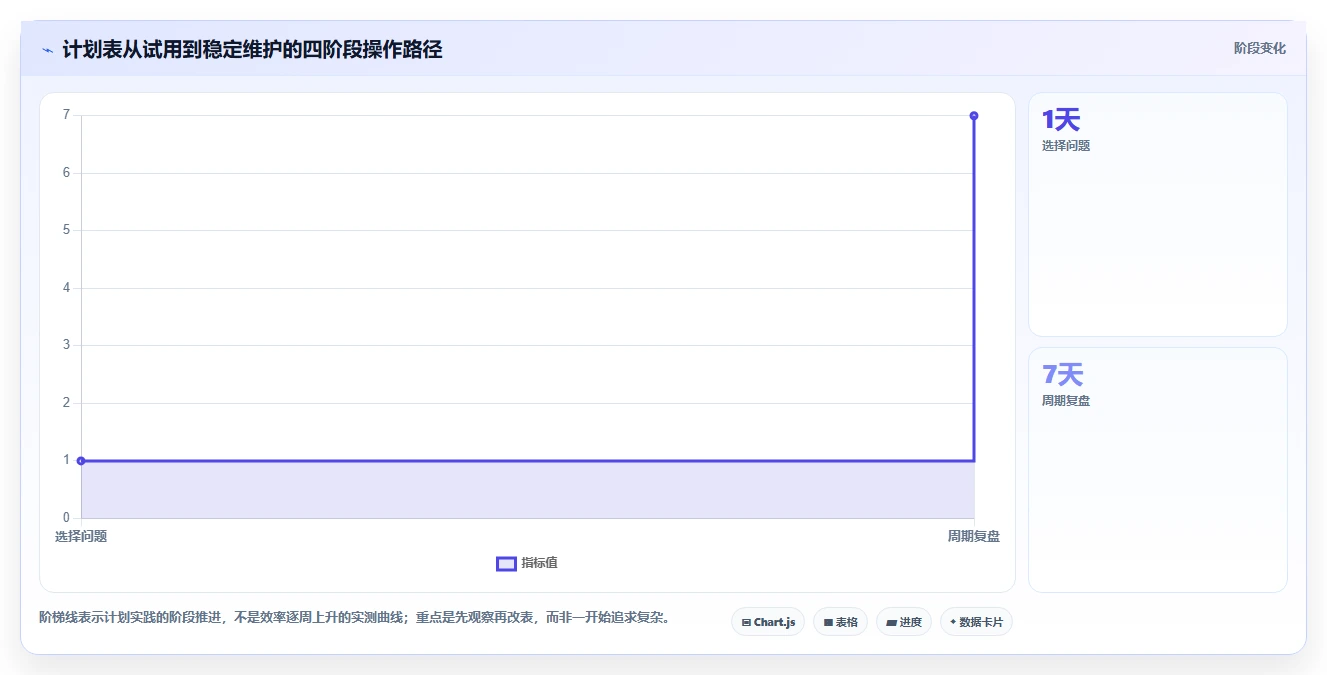Select the 表格 tag chip
1327x675 pixels.
pyautogui.click(x=840, y=622)
